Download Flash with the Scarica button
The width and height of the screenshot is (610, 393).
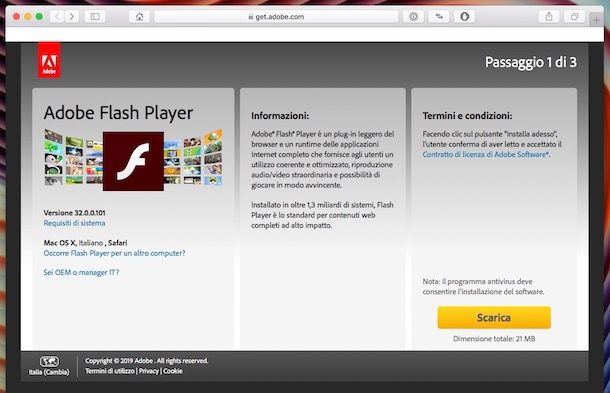494,318
